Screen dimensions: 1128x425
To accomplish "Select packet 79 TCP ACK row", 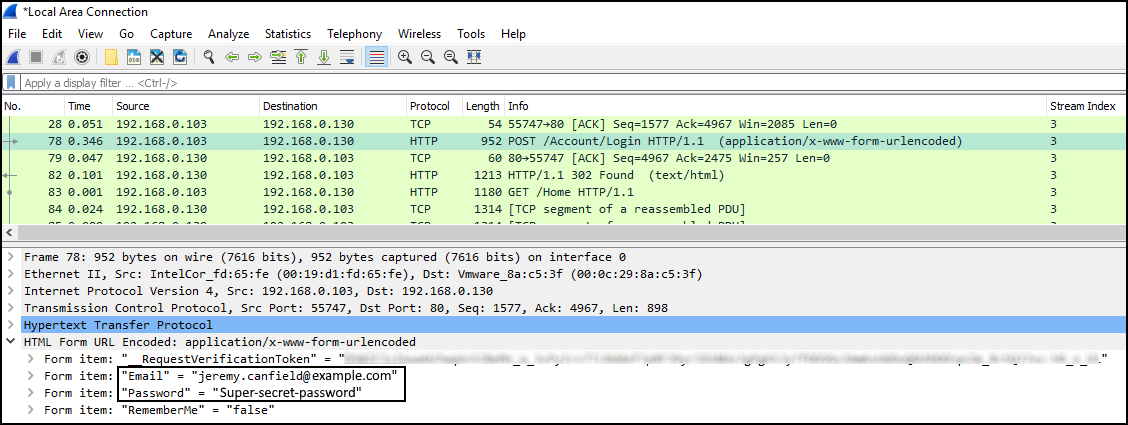I will [563, 158].
